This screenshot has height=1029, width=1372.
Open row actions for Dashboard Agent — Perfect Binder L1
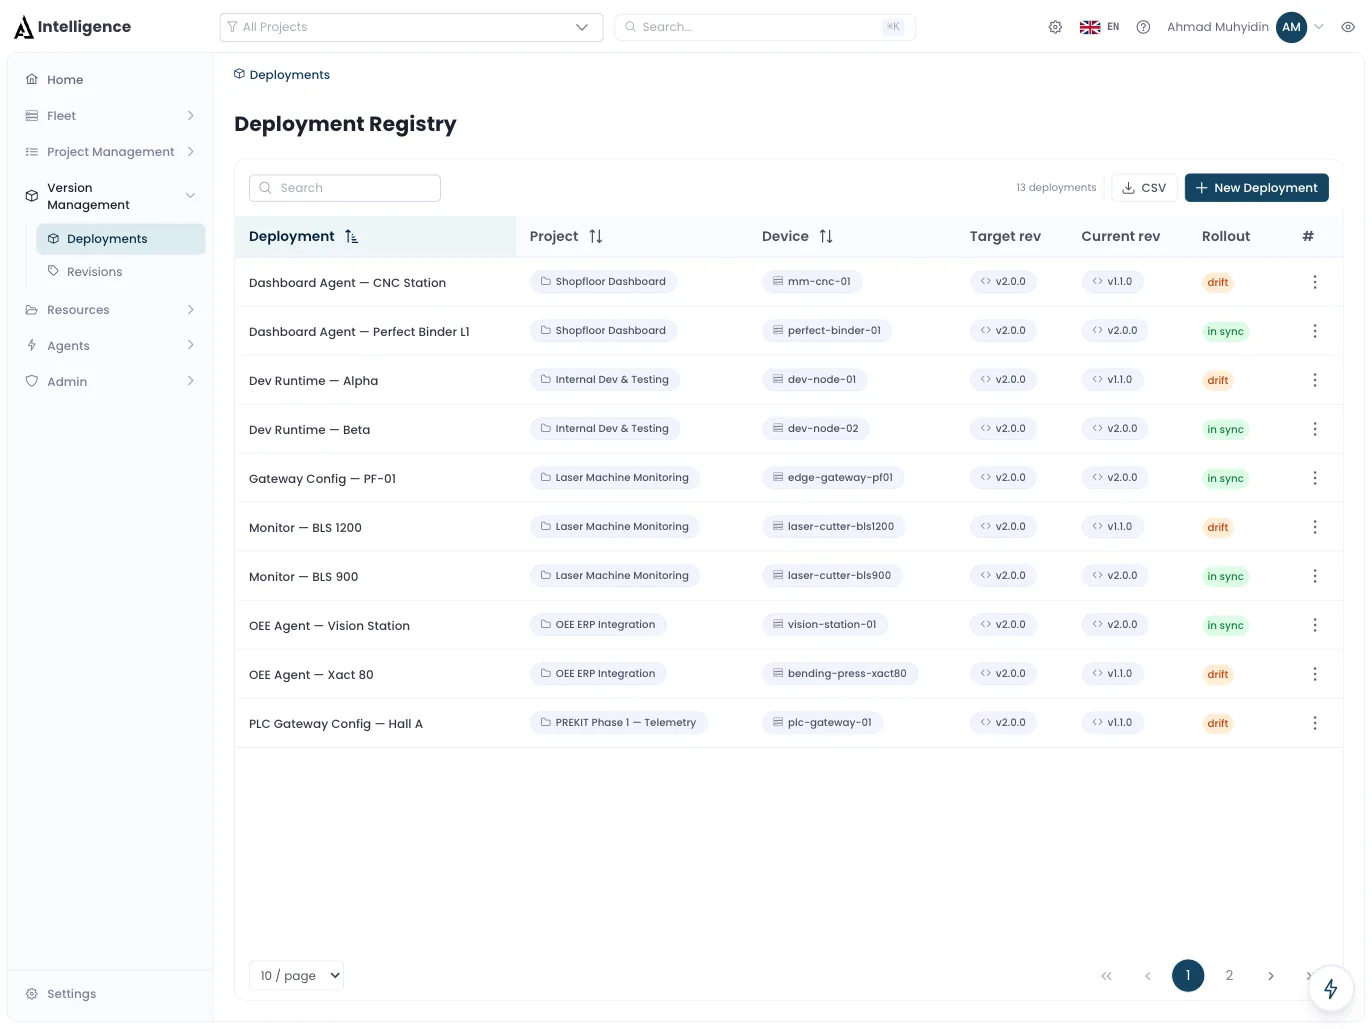[1315, 331]
